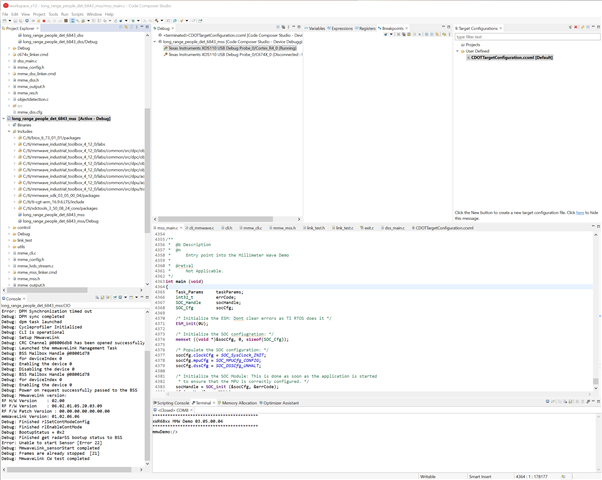The width and height of the screenshot is (602, 480).
Task: Click the red Terminate debug button in toolbar
Action: click(x=44, y=21)
